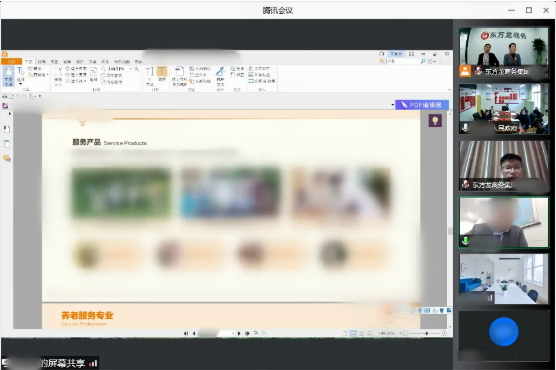Click the PDF编辑器 button
The width and height of the screenshot is (556, 370).
point(422,105)
